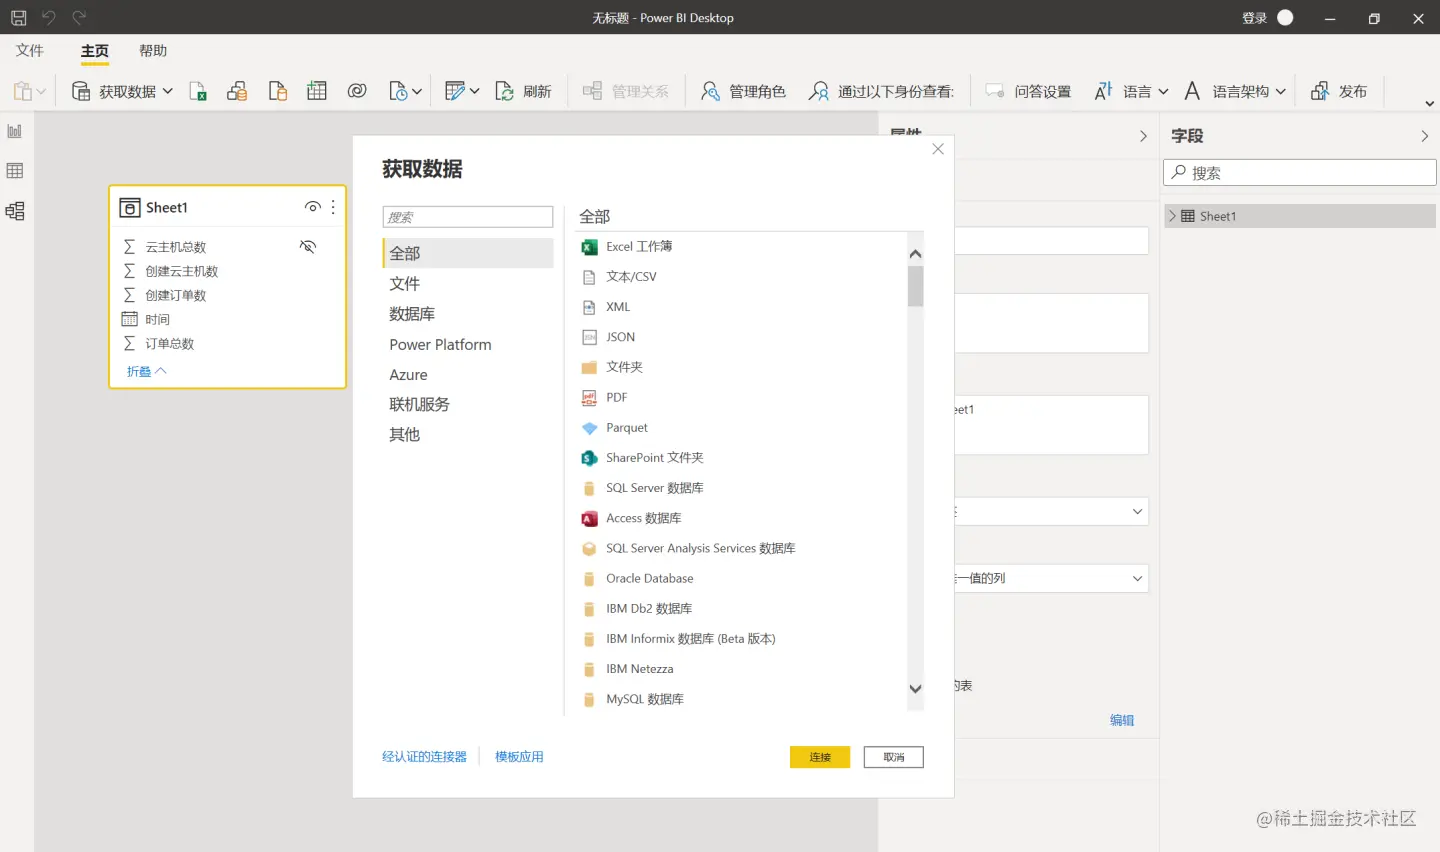Open the 文件 menu tab

(x=30, y=51)
